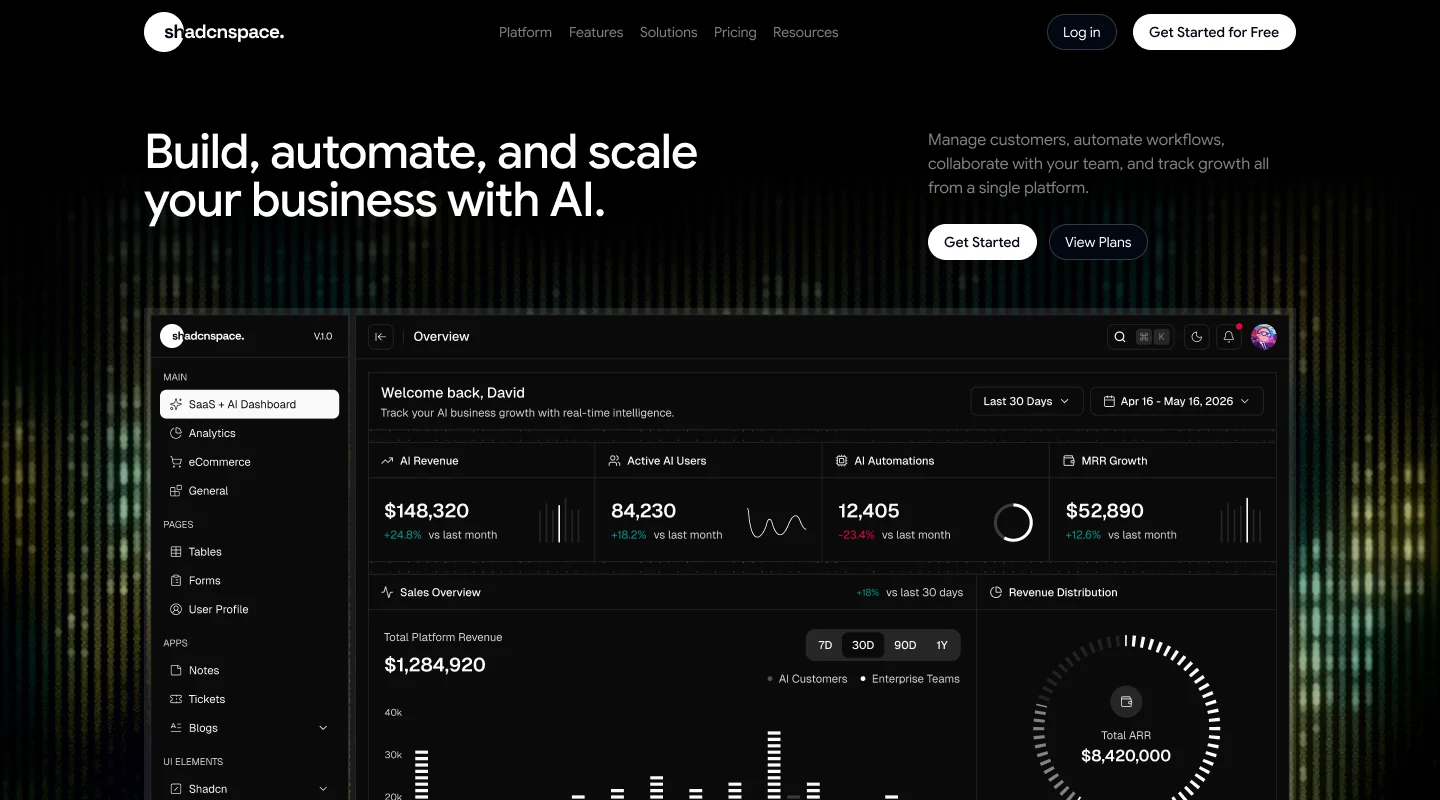Click the eCommerce cart icon in sidebar
Image resolution: width=1440 pixels, height=800 pixels.
pyautogui.click(x=176, y=462)
